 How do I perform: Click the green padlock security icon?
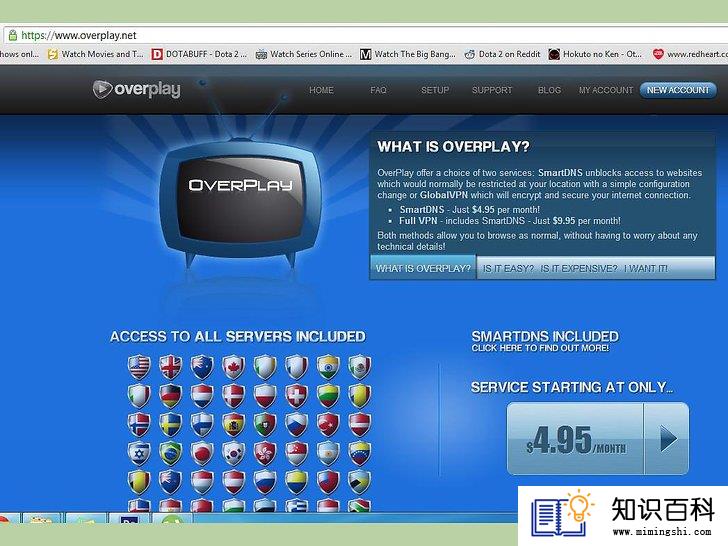click(13, 35)
